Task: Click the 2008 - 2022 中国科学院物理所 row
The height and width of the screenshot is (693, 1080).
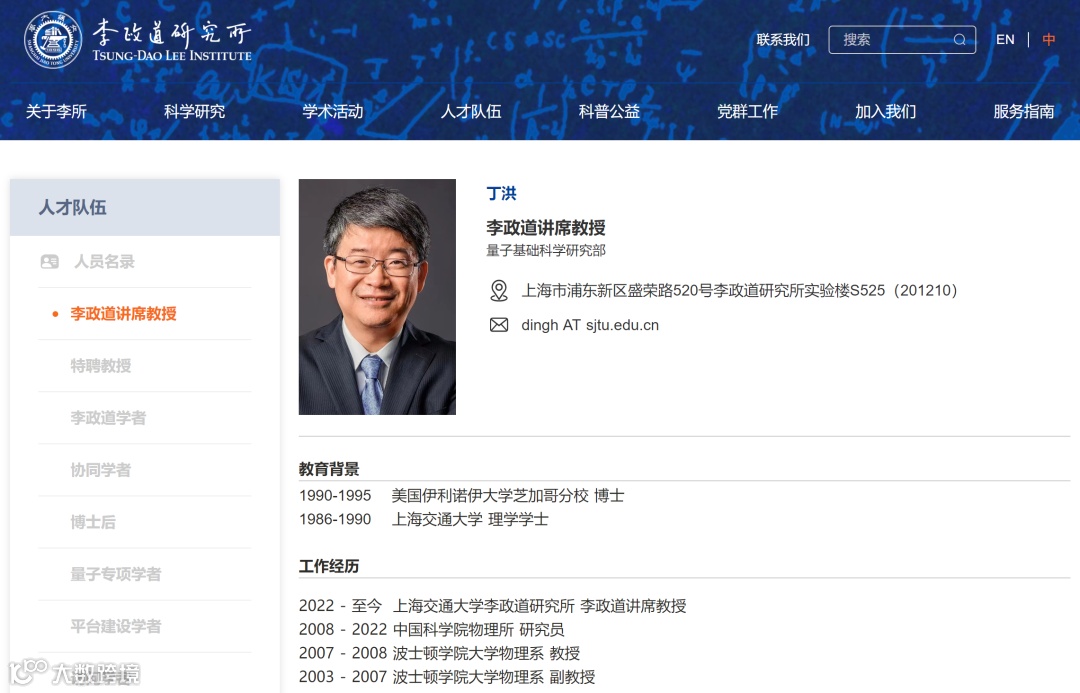Action: 431,630
